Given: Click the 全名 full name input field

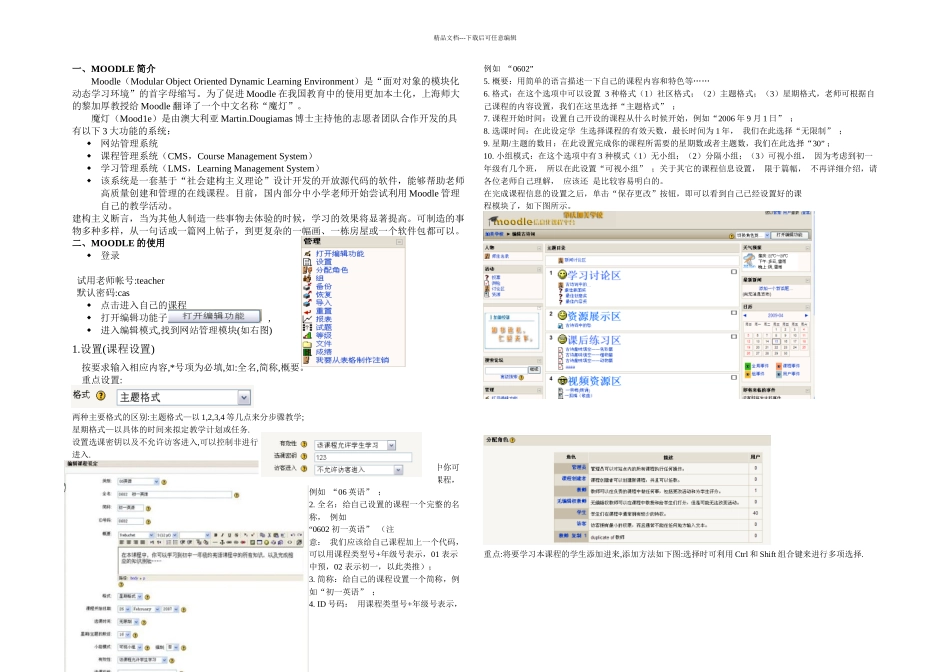Looking at the screenshot, I should click(174, 494).
